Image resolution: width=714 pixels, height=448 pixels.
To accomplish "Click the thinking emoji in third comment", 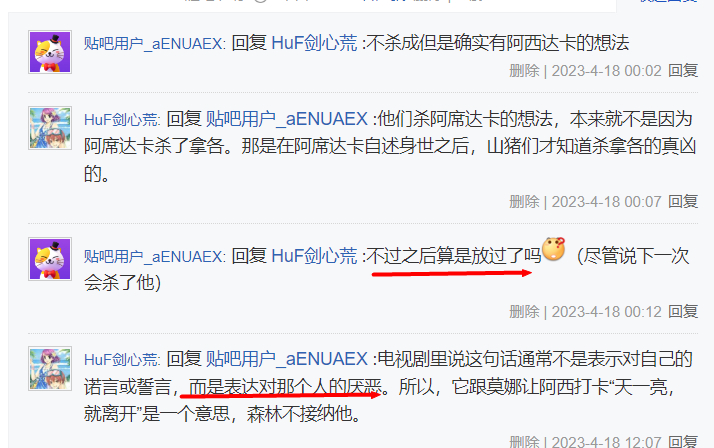I will click(554, 249).
